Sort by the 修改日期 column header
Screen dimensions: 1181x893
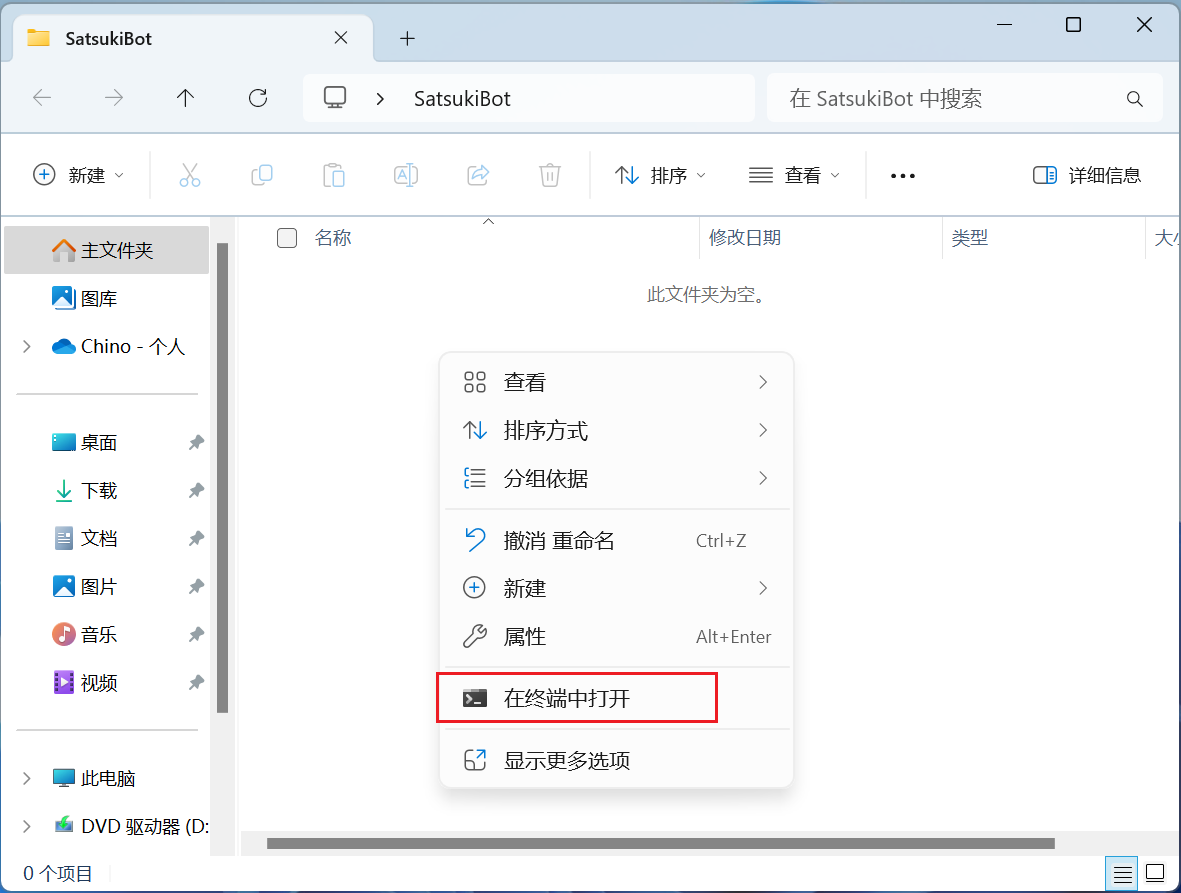tap(745, 238)
